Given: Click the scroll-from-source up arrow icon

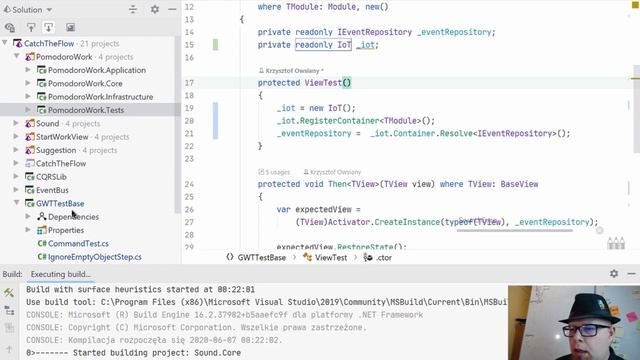Looking at the screenshot, I should tap(31, 27).
